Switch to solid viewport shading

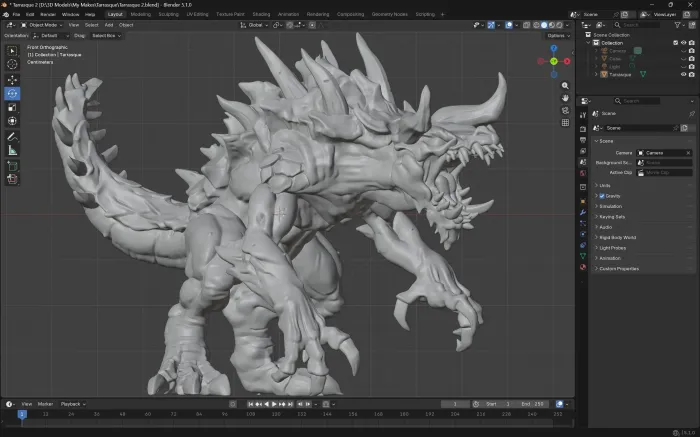(544, 25)
